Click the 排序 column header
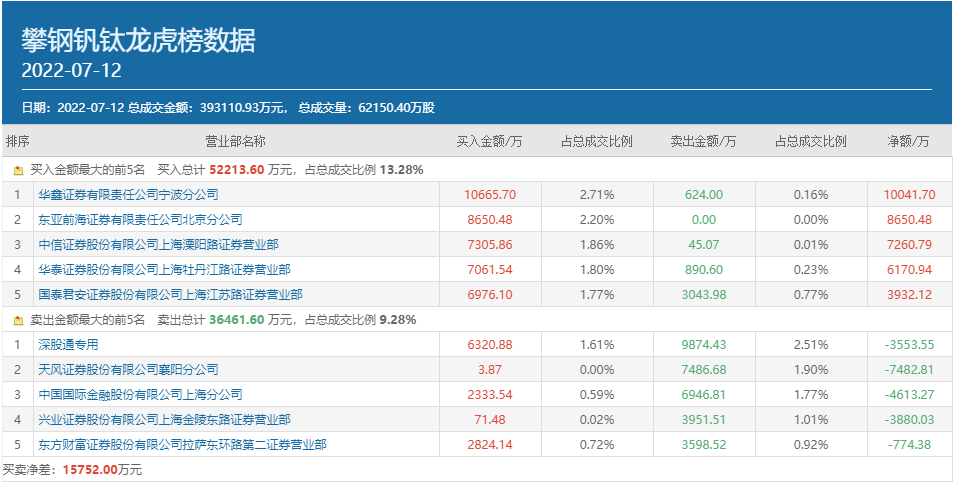Viewport: 953px width, 483px height. pyautogui.click(x=18, y=141)
